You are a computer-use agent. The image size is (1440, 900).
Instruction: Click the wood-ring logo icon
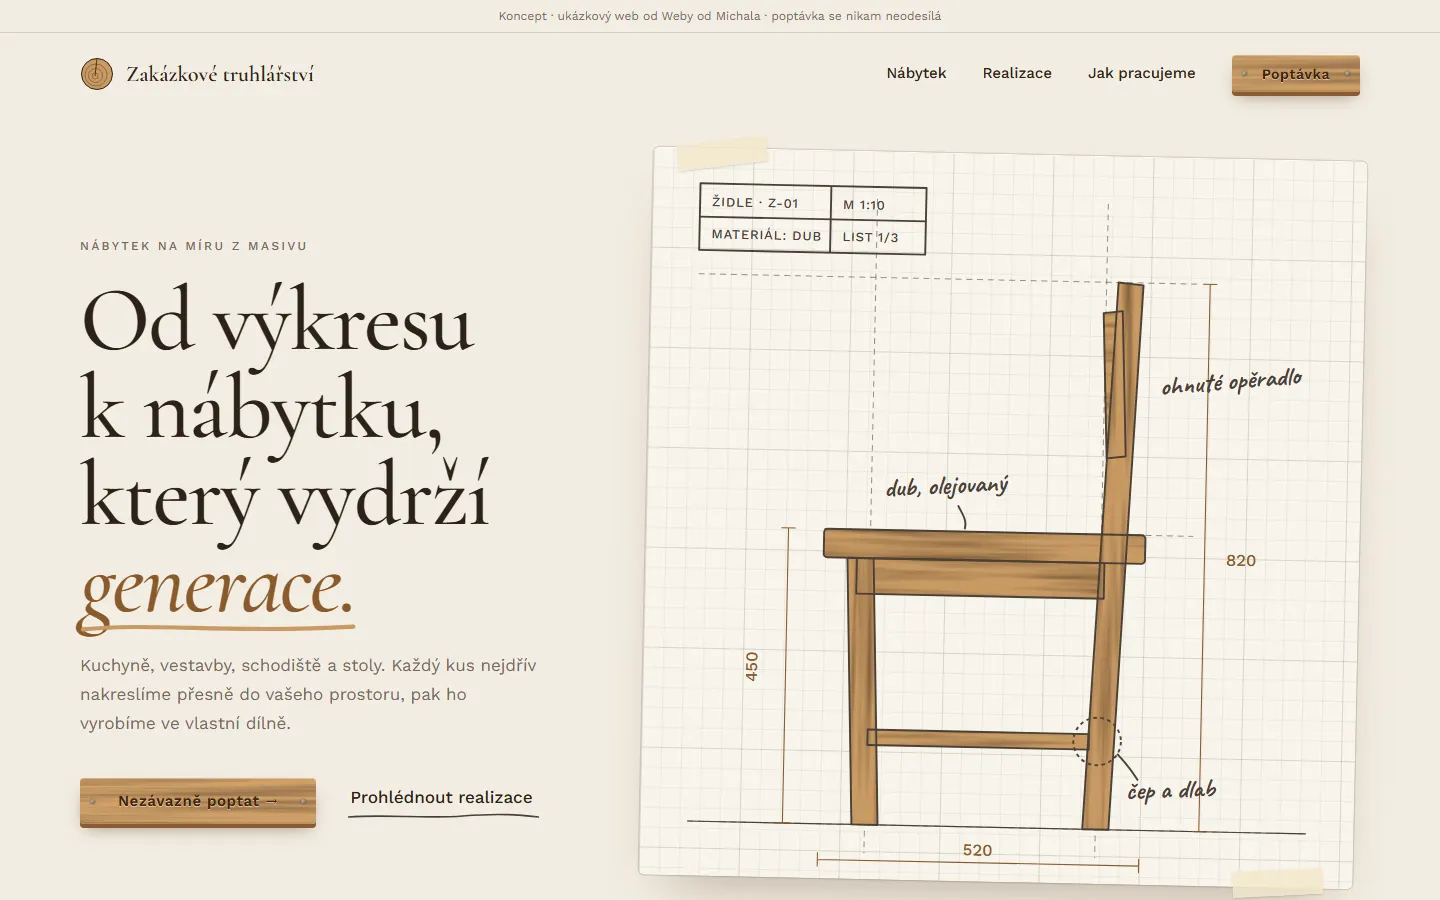pyautogui.click(x=97, y=74)
